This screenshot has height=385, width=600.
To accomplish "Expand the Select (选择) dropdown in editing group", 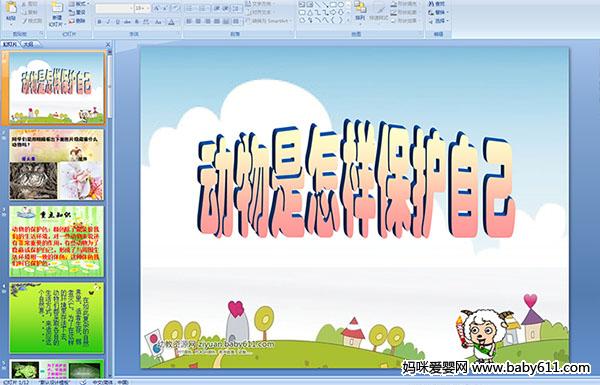I will 438,21.
